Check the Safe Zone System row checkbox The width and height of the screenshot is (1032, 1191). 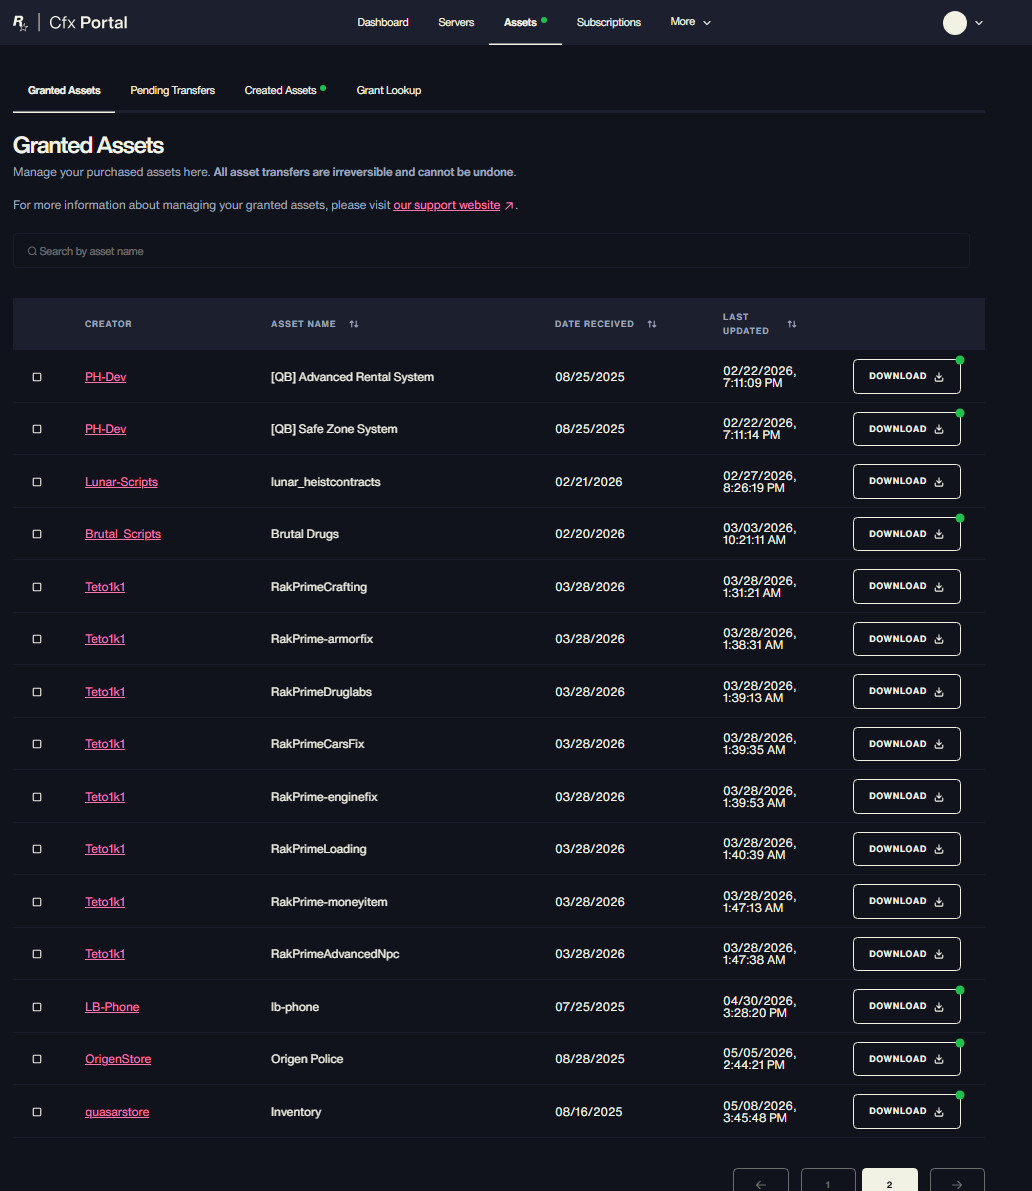pos(36,429)
